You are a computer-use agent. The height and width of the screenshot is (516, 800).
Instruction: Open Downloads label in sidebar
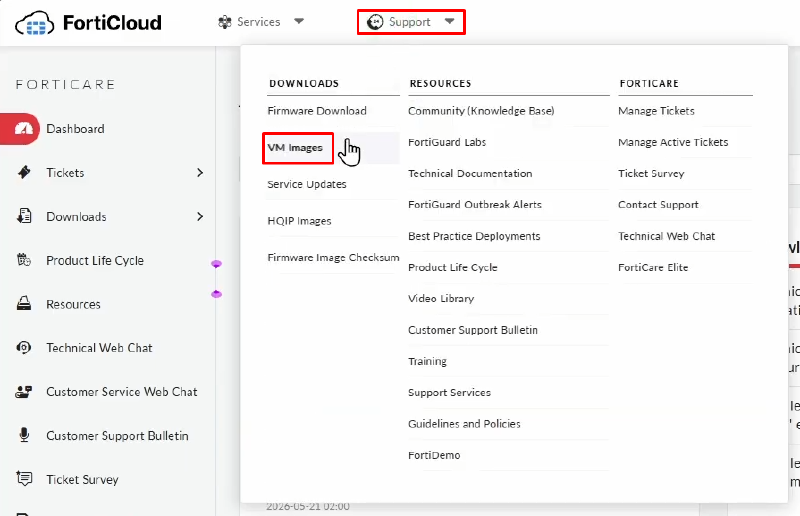76,217
